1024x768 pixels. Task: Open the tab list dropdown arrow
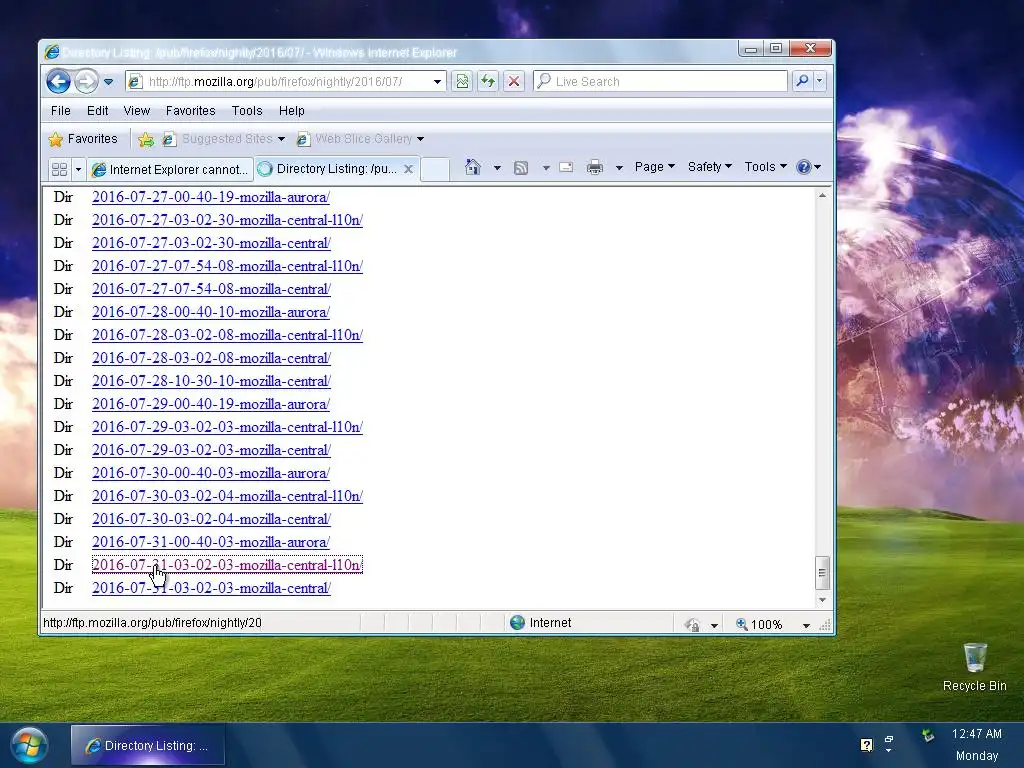click(78, 170)
